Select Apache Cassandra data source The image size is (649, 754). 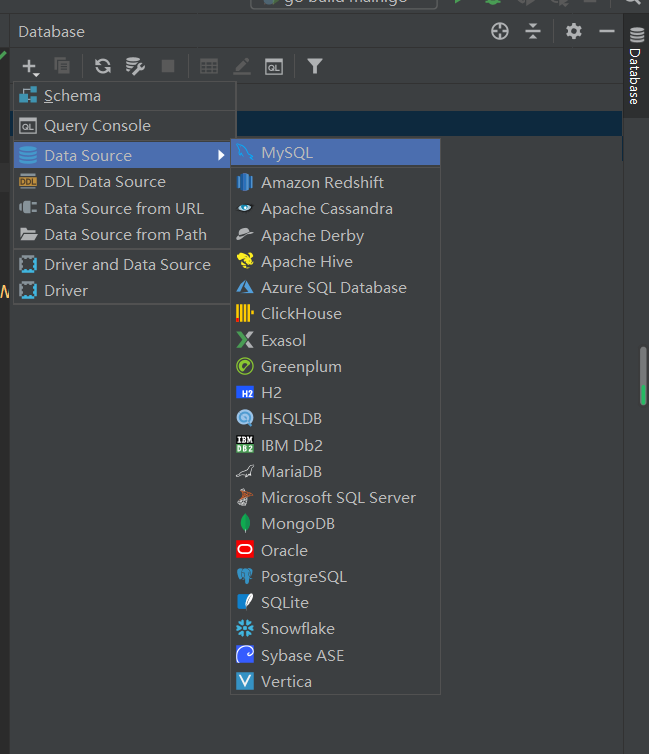(x=336, y=209)
